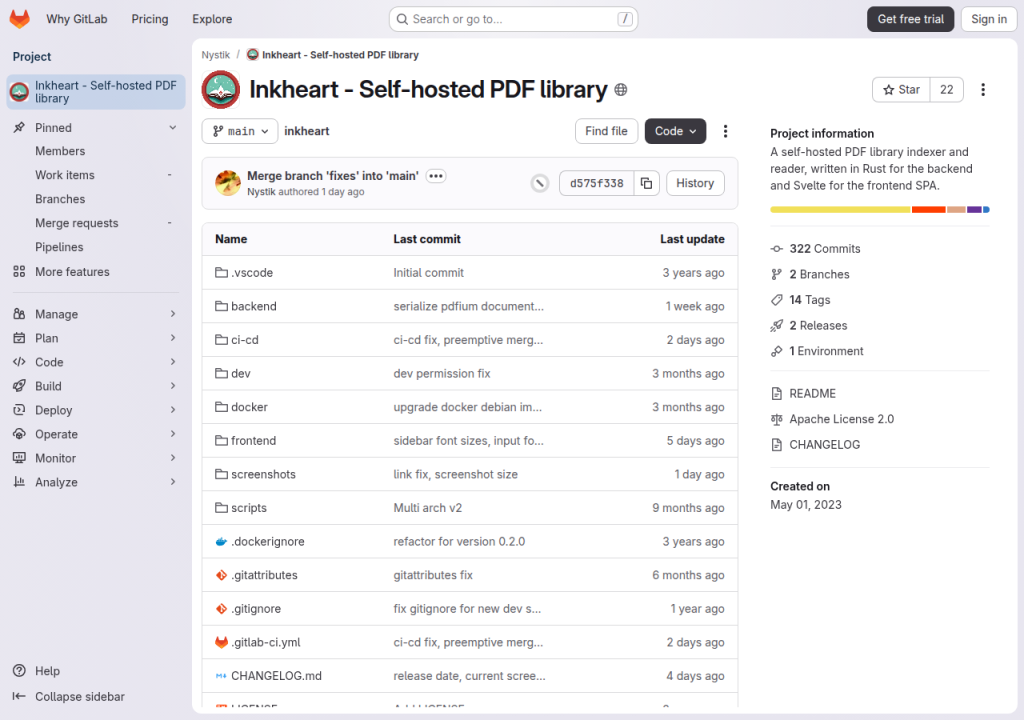Open the vertical dots menu beside Code button
The image size is (1024, 720).
tap(725, 131)
